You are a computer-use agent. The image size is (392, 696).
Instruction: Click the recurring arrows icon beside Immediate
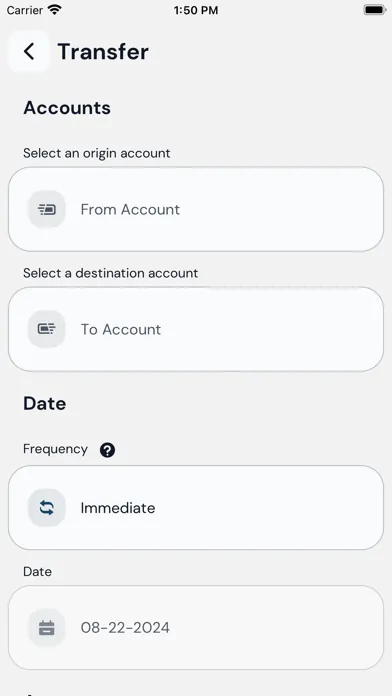click(x=47, y=508)
